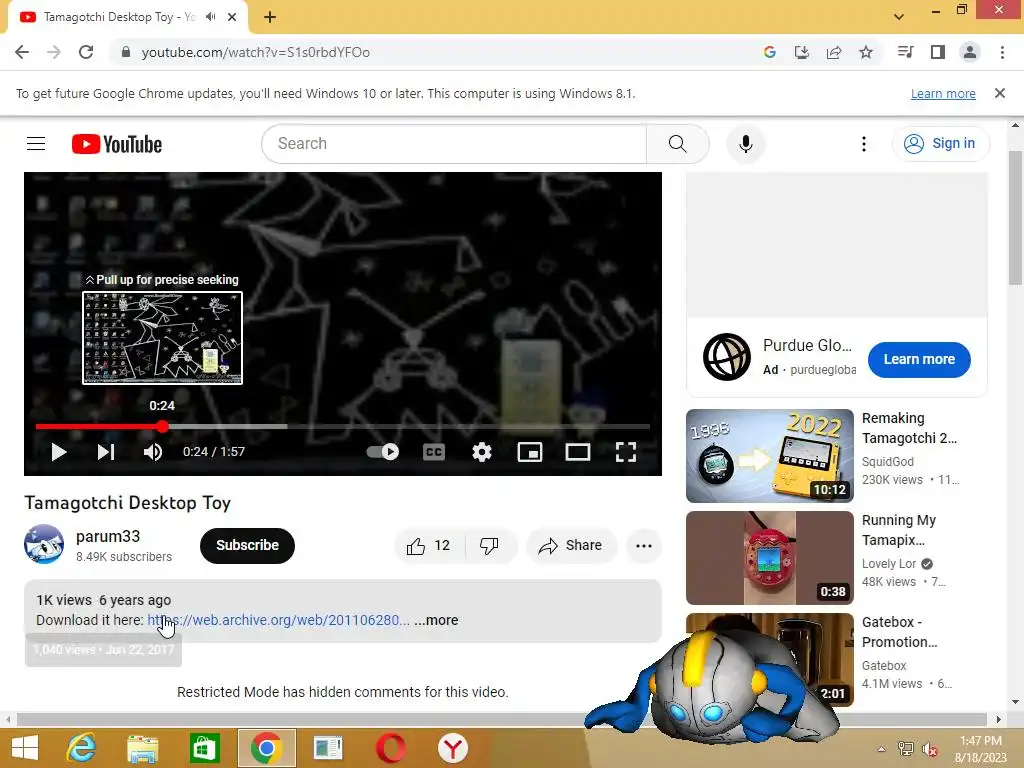Click the red scrubber handle at 0:24
Image resolution: width=1024 pixels, height=768 pixels.
pos(162,426)
